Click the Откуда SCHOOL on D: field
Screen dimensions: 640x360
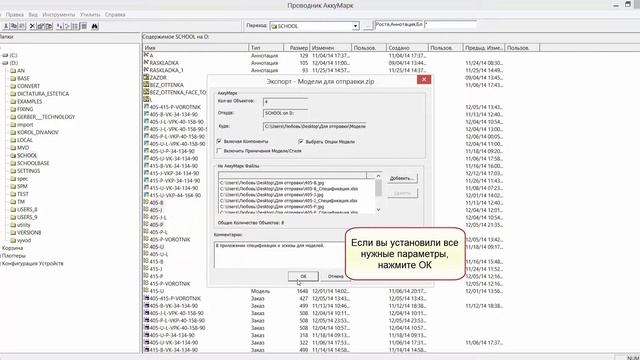(x=285, y=113)
